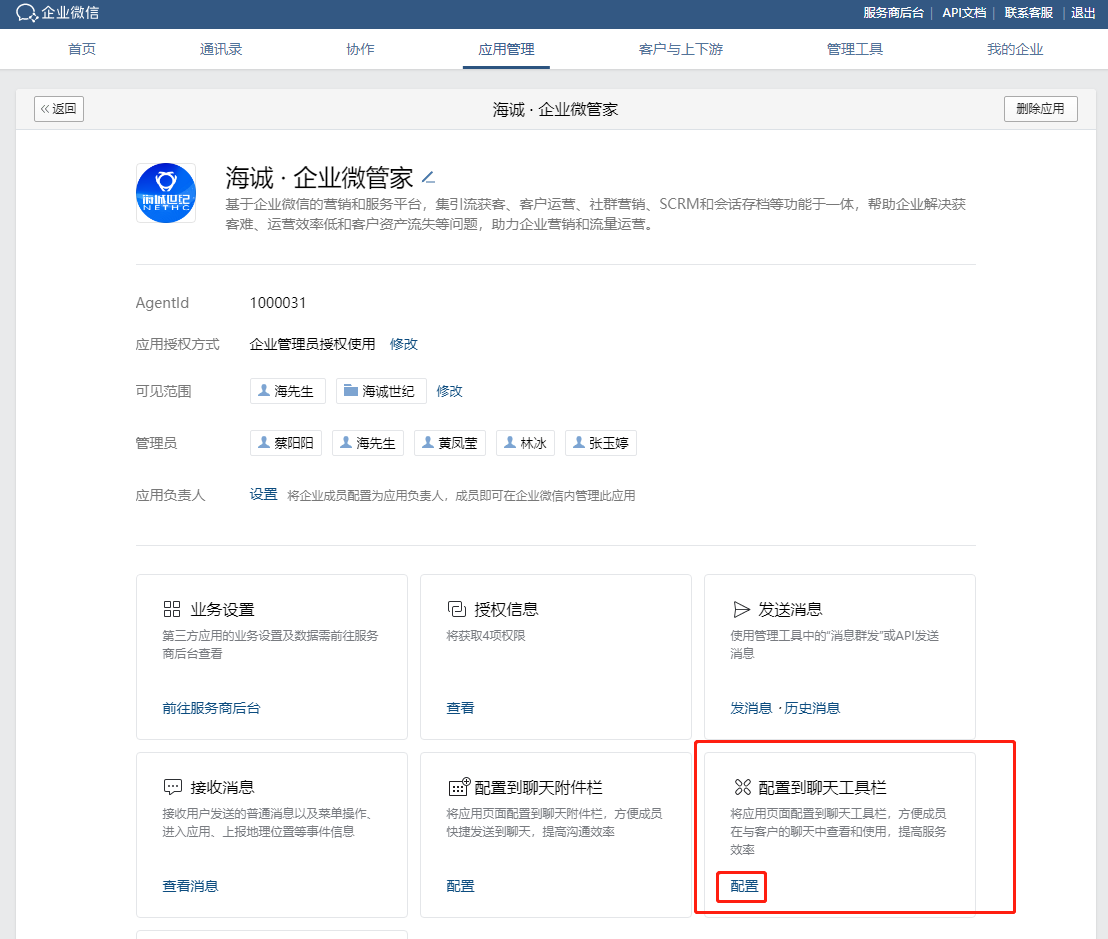1108x939 pixels.
Task: Click the 查看消息 link
Action: click(190, 886)
